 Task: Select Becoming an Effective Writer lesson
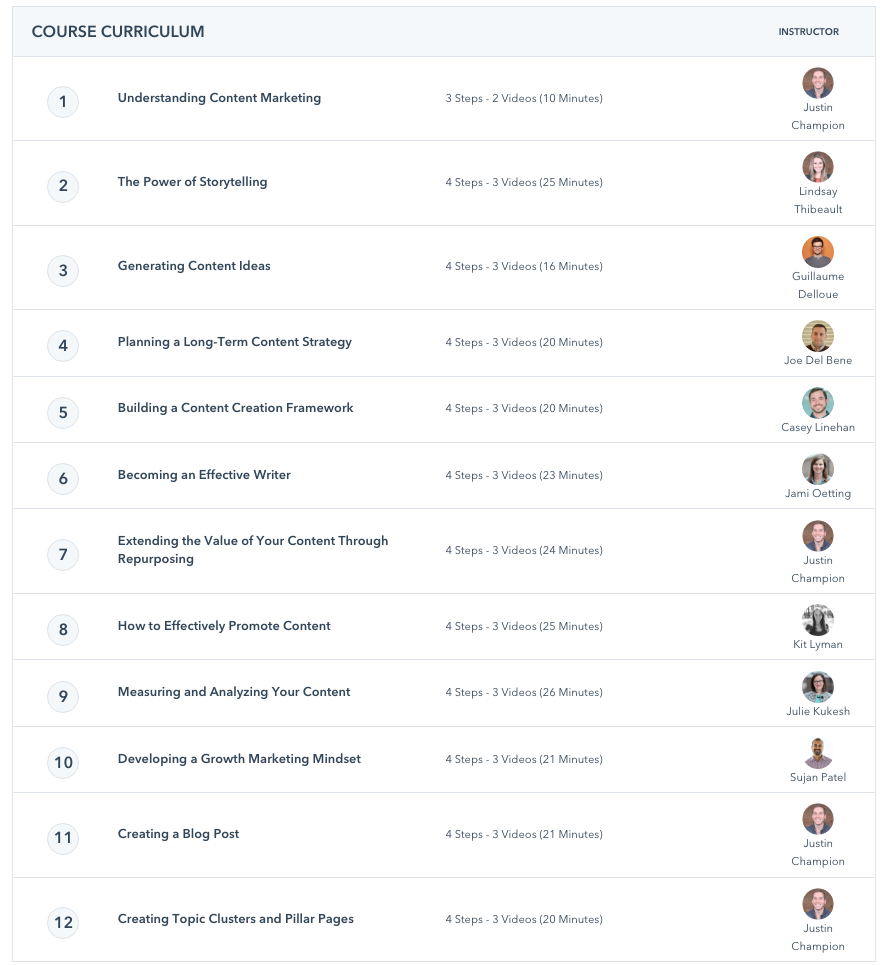pos(203,475)
